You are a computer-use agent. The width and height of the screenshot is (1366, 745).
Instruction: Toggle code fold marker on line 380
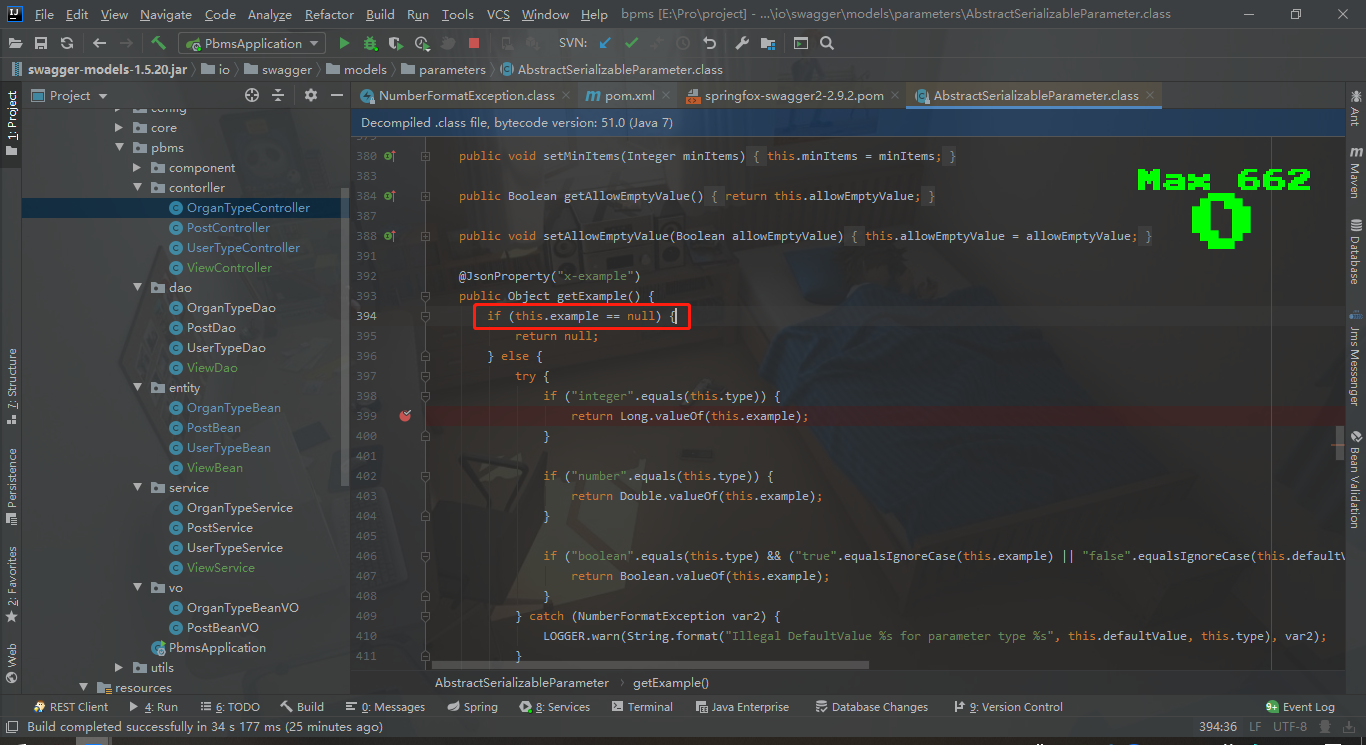coord(425,156)
